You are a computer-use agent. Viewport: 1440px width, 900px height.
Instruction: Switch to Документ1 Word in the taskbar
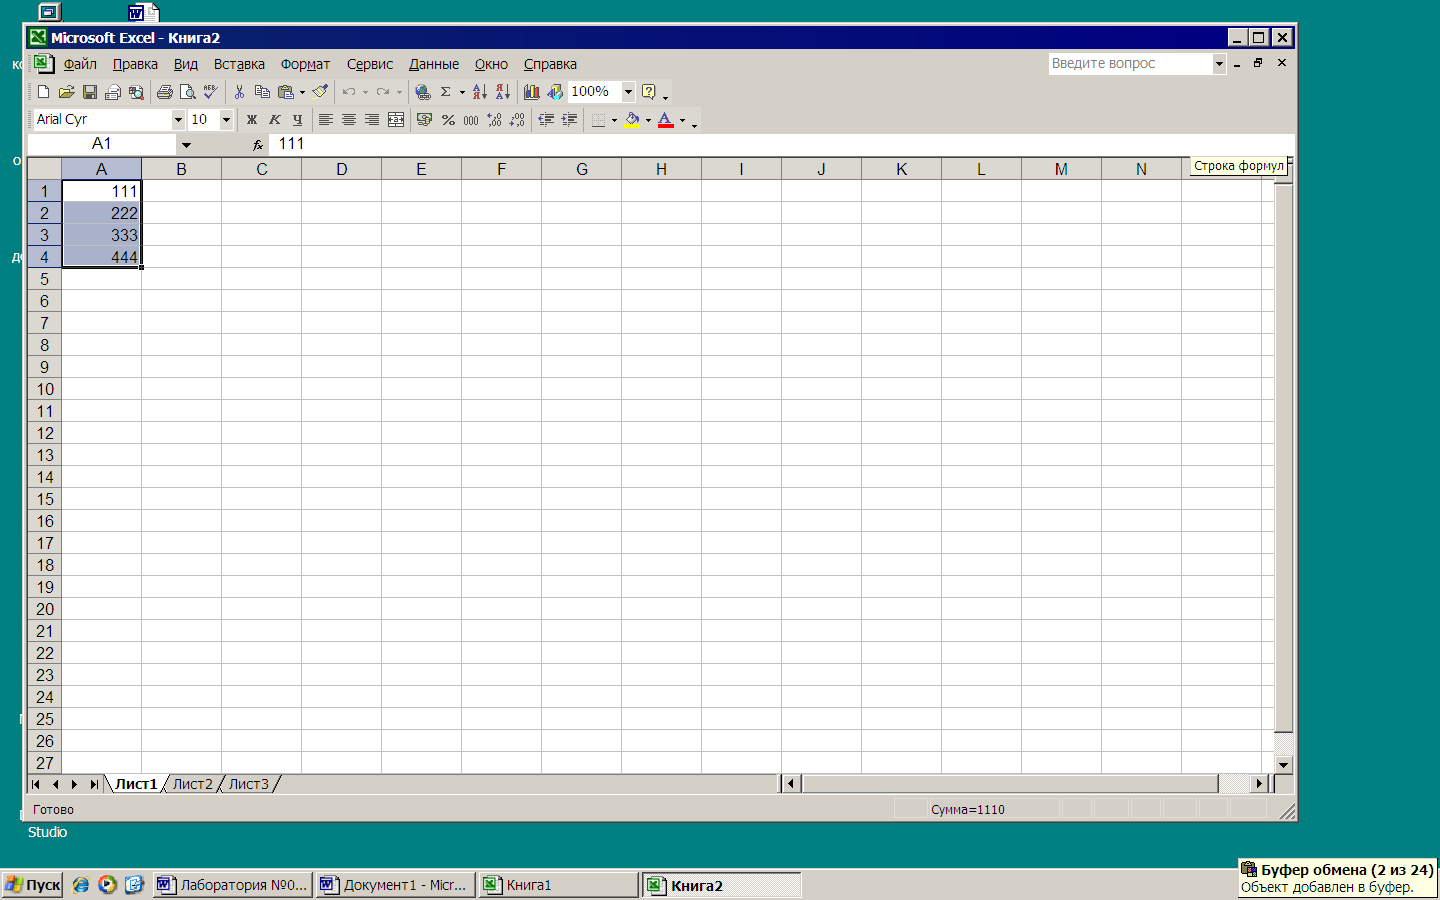tap(394, 885)
